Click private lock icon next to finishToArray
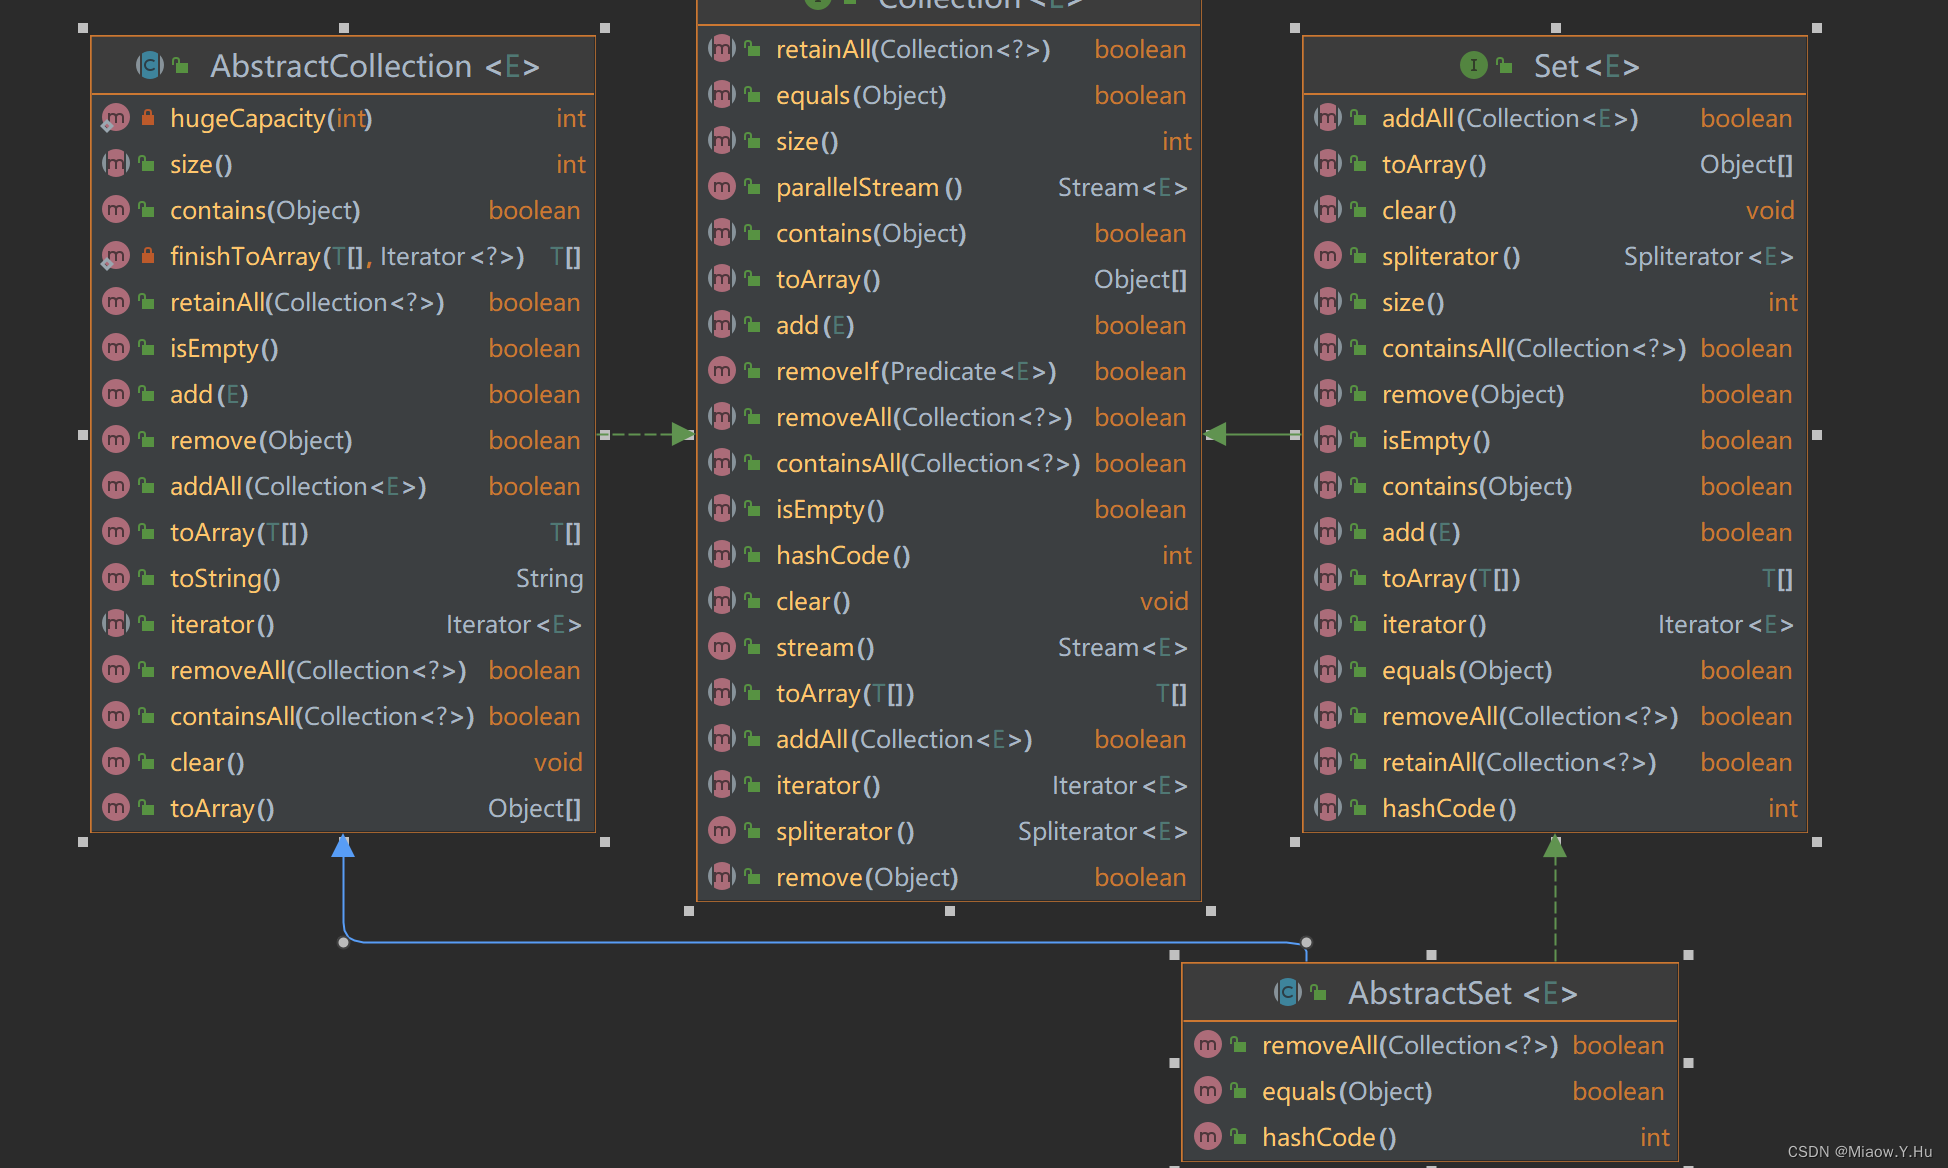 tap(147, 256)
